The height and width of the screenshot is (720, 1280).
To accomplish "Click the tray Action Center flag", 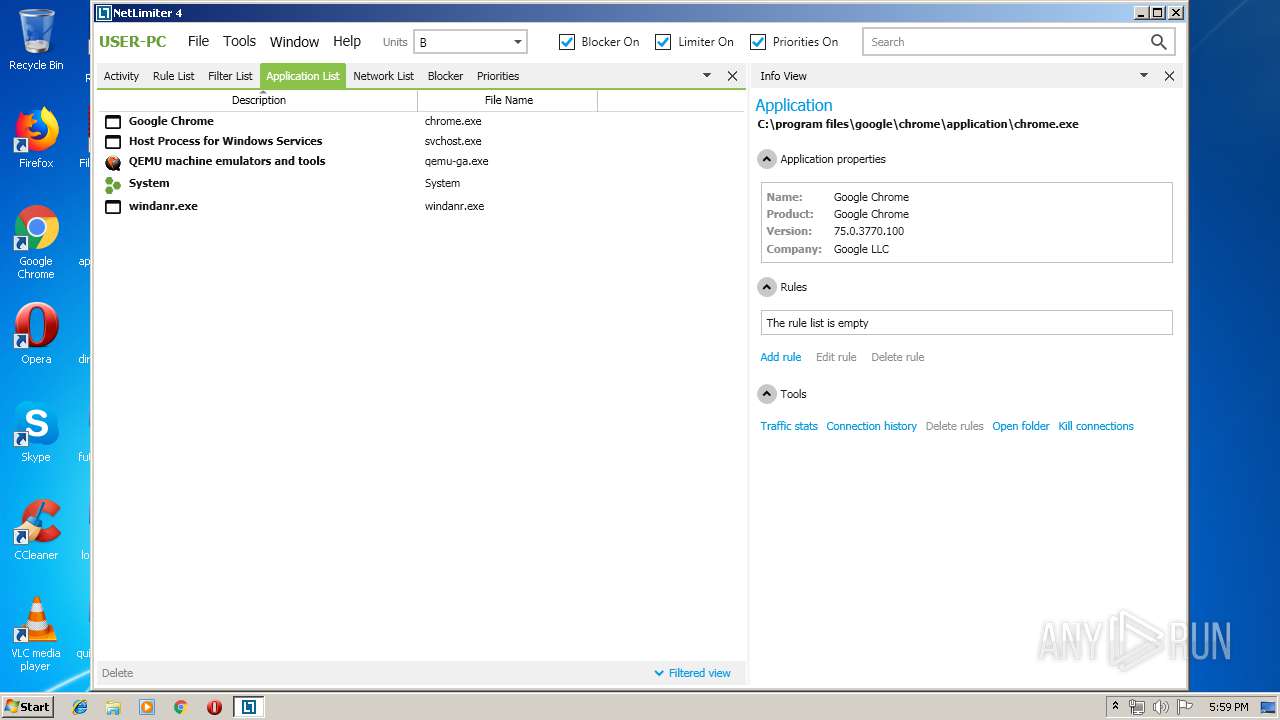I will [1185, 707].
